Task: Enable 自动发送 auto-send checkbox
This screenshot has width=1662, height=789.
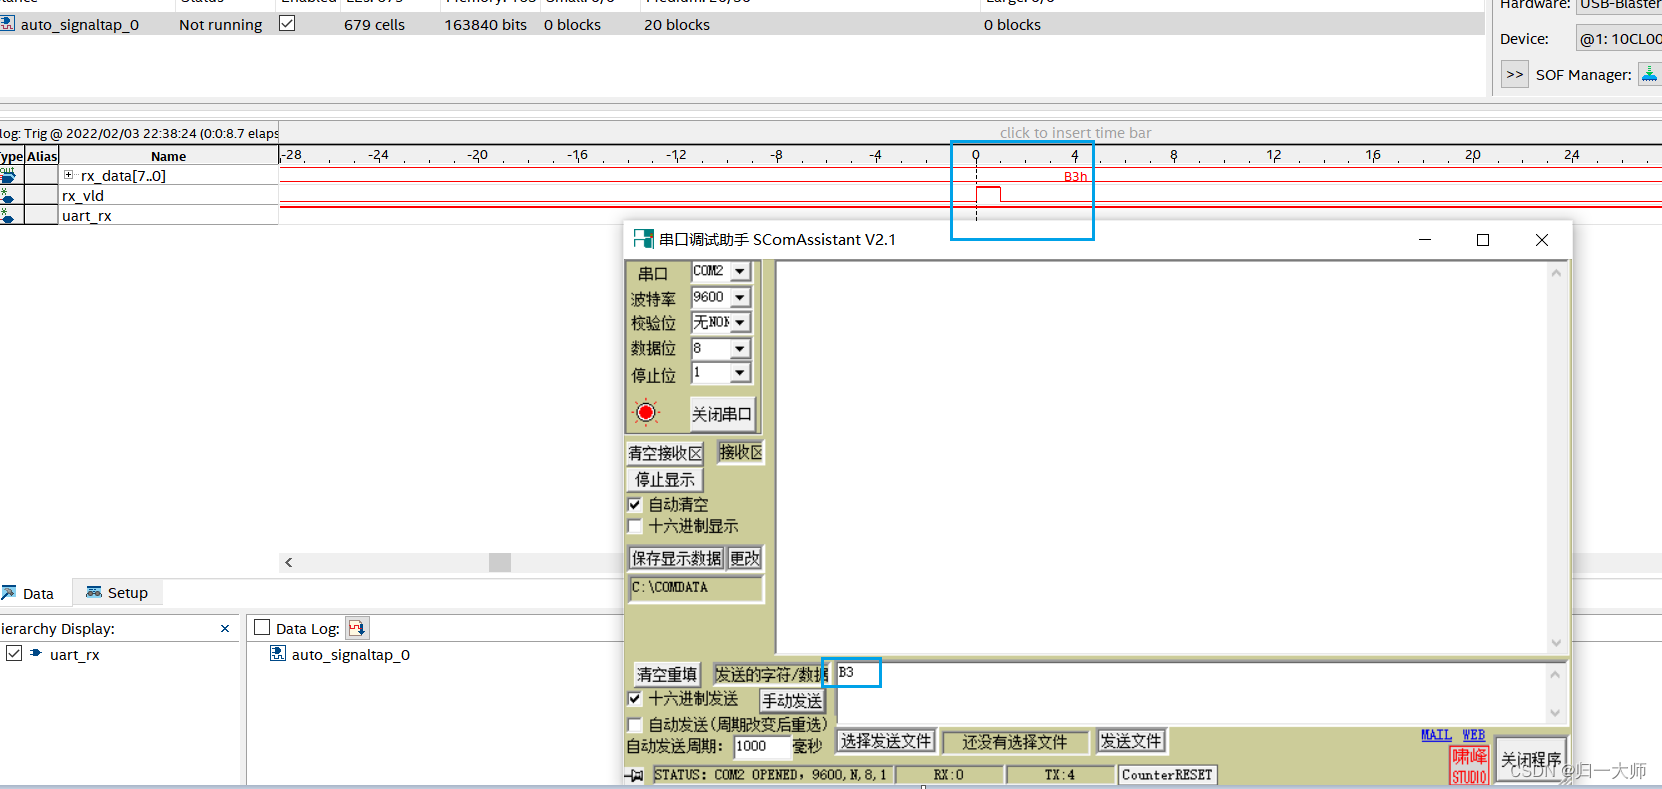Action: pos(635,724)
